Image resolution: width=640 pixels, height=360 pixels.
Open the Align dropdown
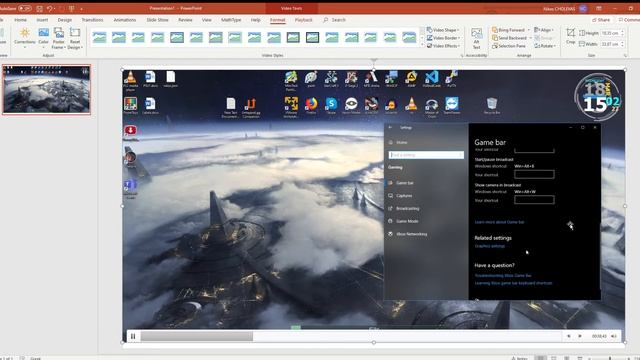pyautogui.click(x=544, y=30)
